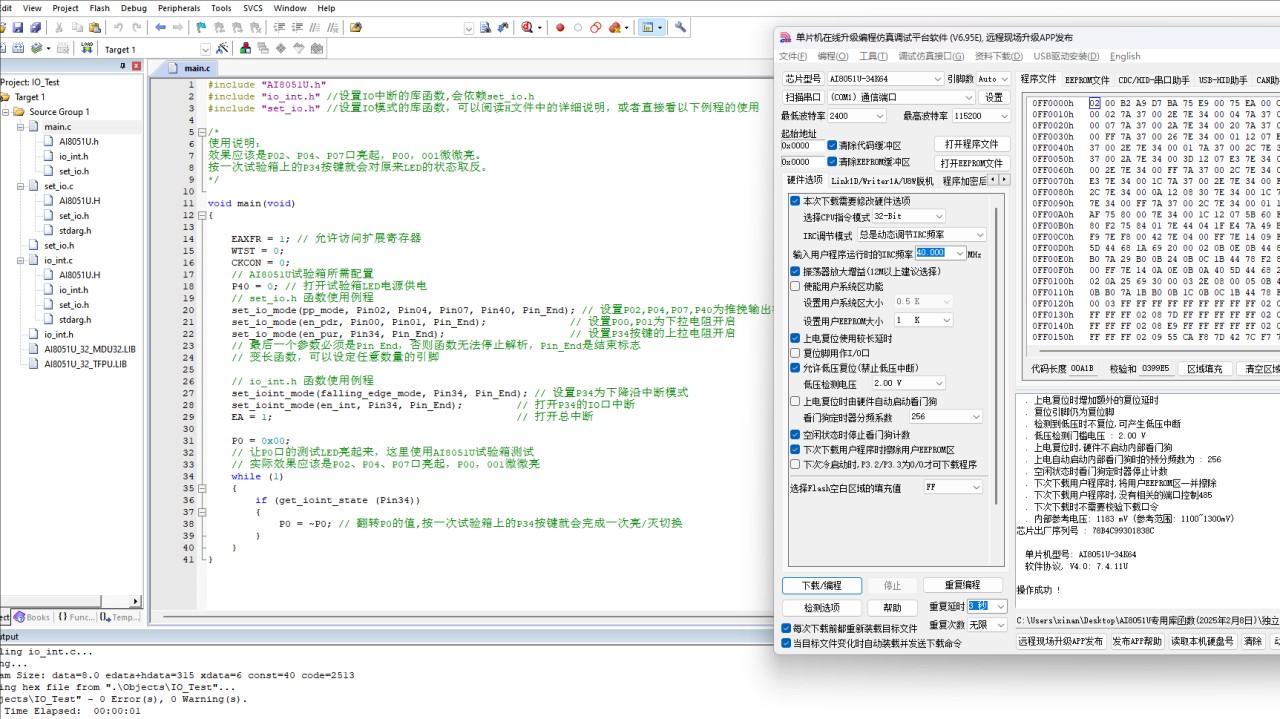The image size is (1280, 719).
Task: Click the Paste clipboard icon
Action: (x=95, y=27)
